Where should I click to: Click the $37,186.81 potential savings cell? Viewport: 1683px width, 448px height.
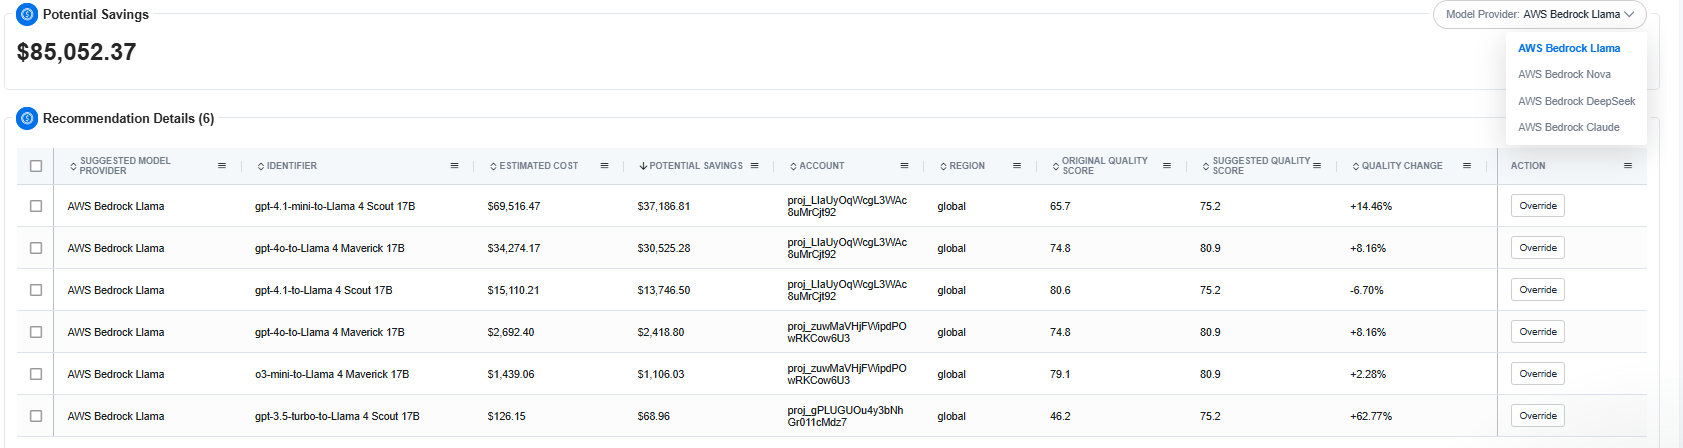[x=664, y=206]
